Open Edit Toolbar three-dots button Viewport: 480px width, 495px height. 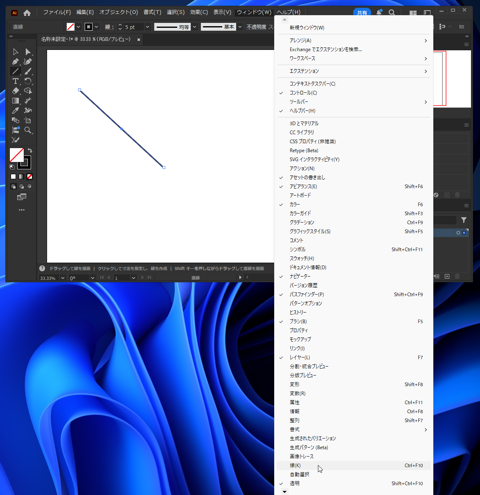tap(22, 210)
